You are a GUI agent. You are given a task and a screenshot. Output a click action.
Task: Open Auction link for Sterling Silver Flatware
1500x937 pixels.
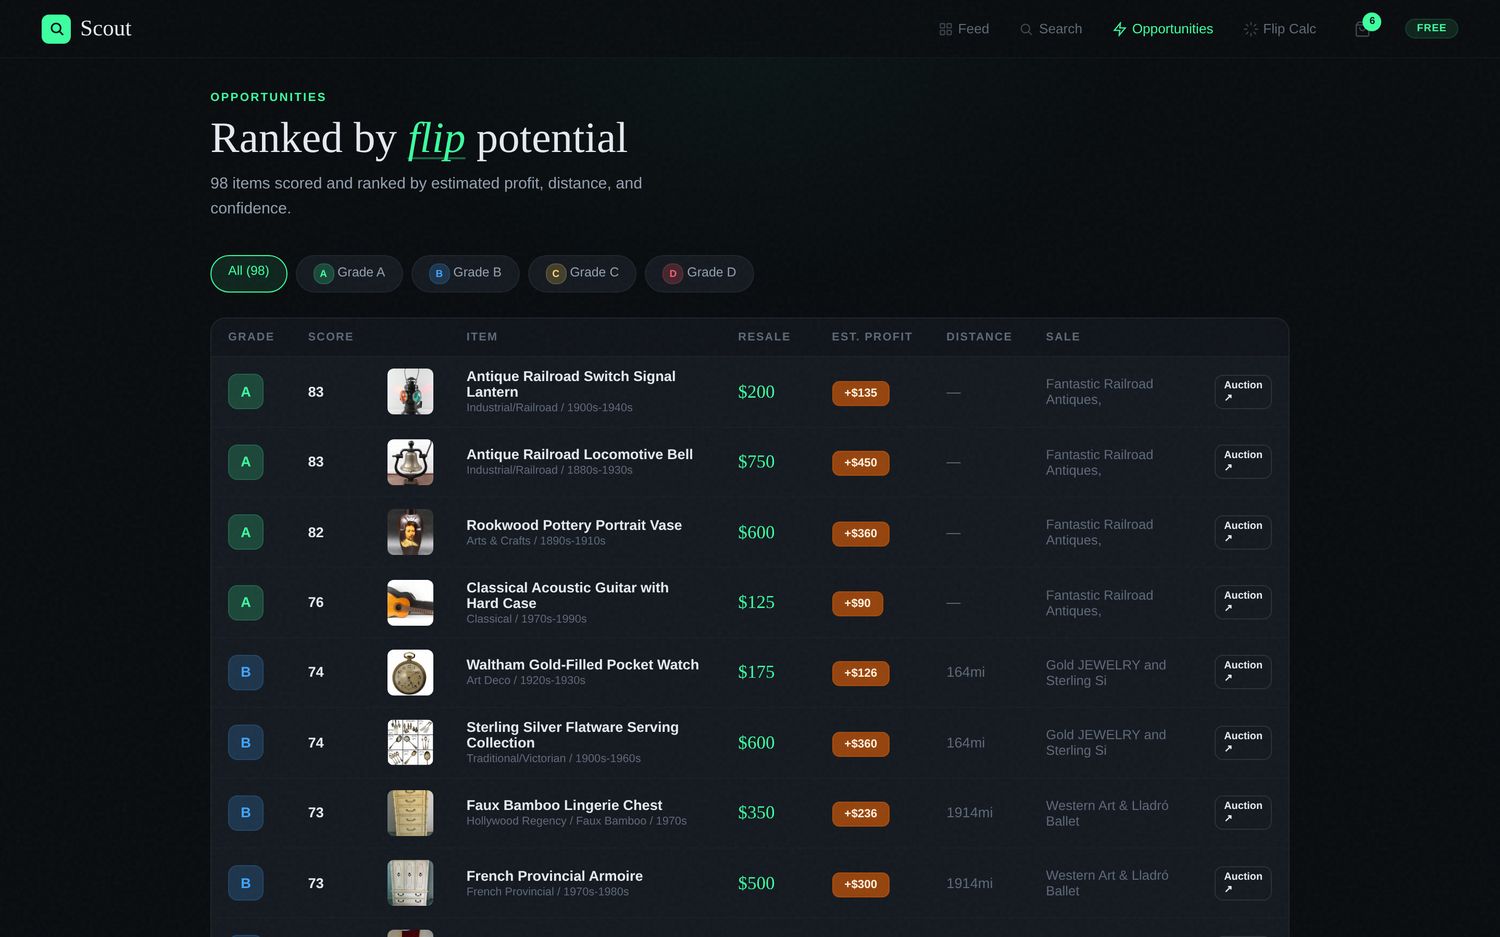[x=1243, y=743]
